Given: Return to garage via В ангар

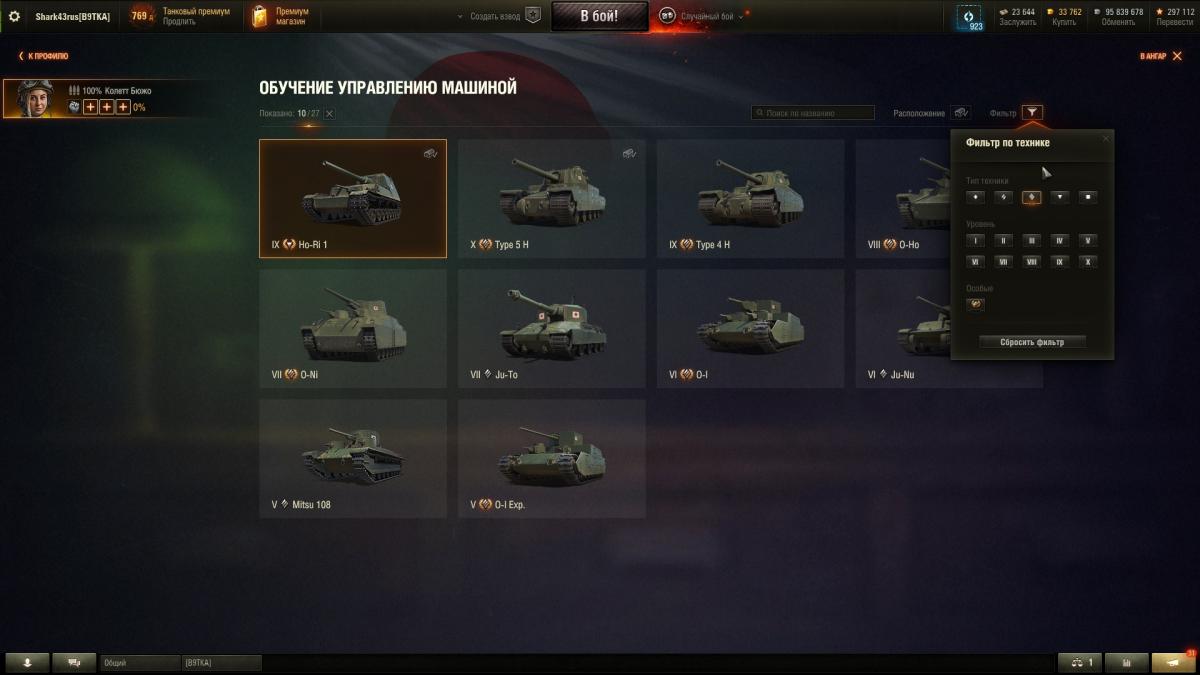Looking at the screenshot, I should click(1158, 56).
